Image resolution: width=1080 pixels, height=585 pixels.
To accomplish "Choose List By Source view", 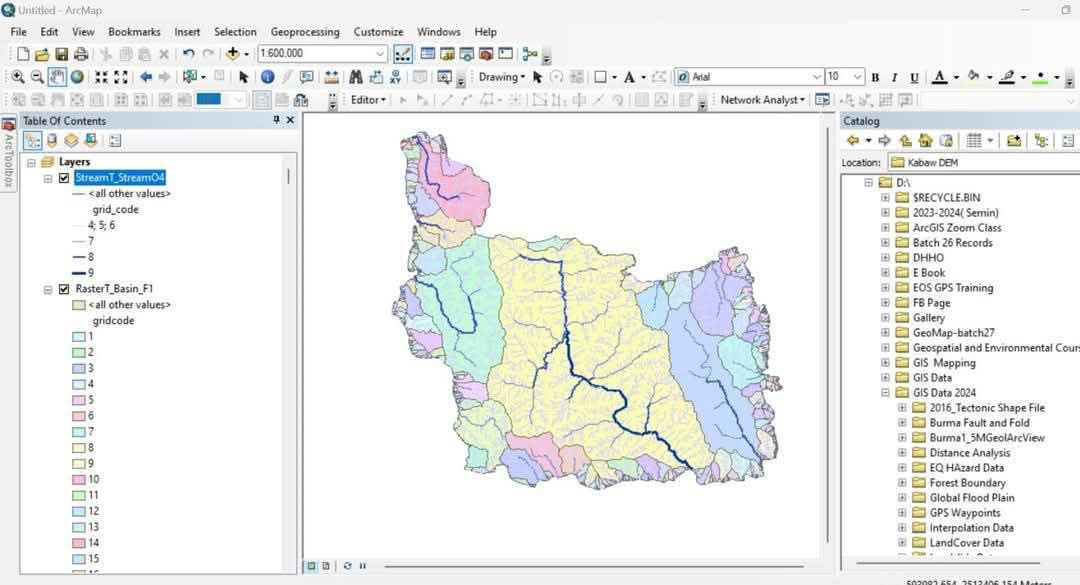I will tap(52, 141).
